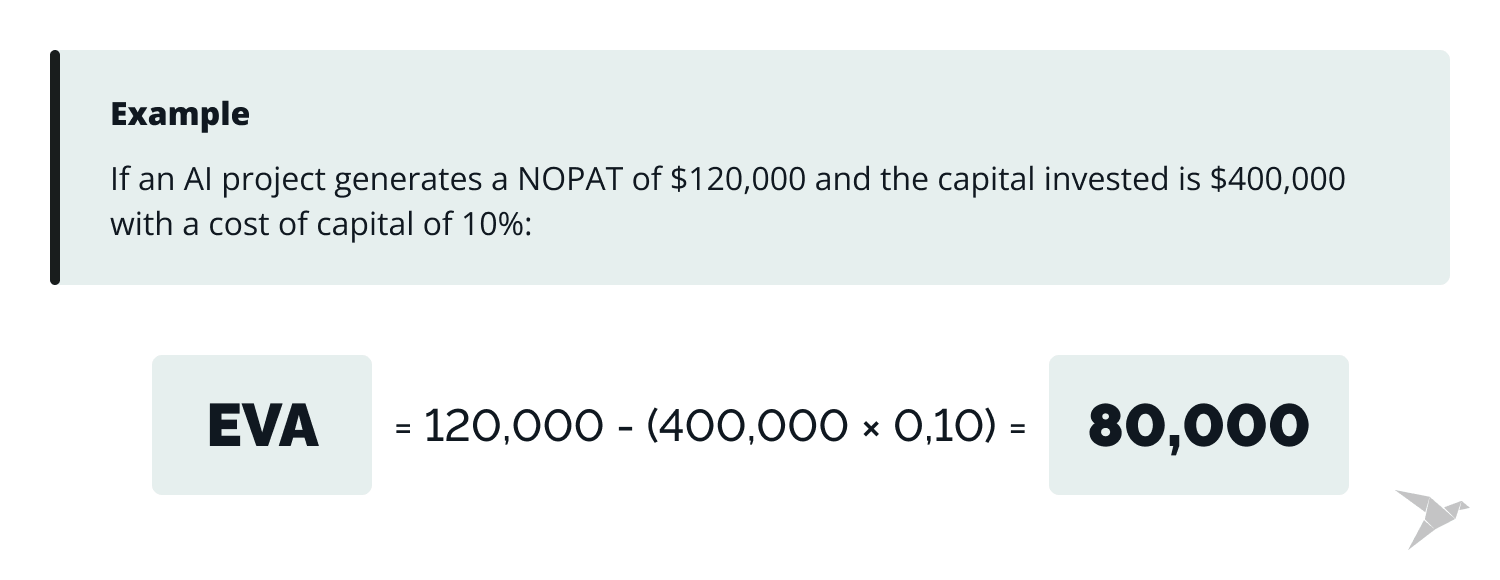Click 120,000 in the EVA formula

click(x=513, y=427)
